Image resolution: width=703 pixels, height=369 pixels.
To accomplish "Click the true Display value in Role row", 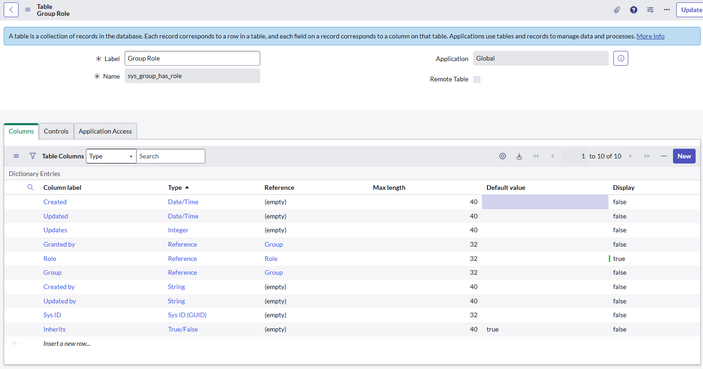I will (x=619, y=259).
